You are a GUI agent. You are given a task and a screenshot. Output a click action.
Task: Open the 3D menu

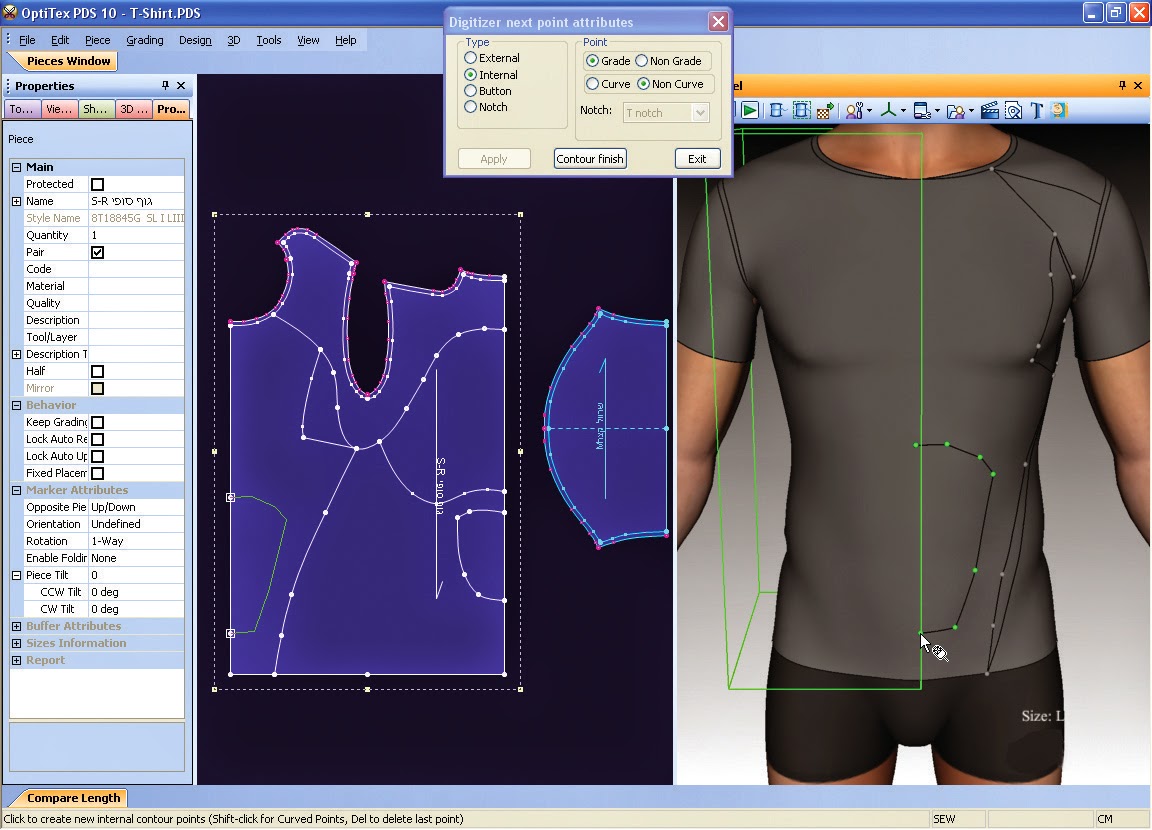coord(234,40)
